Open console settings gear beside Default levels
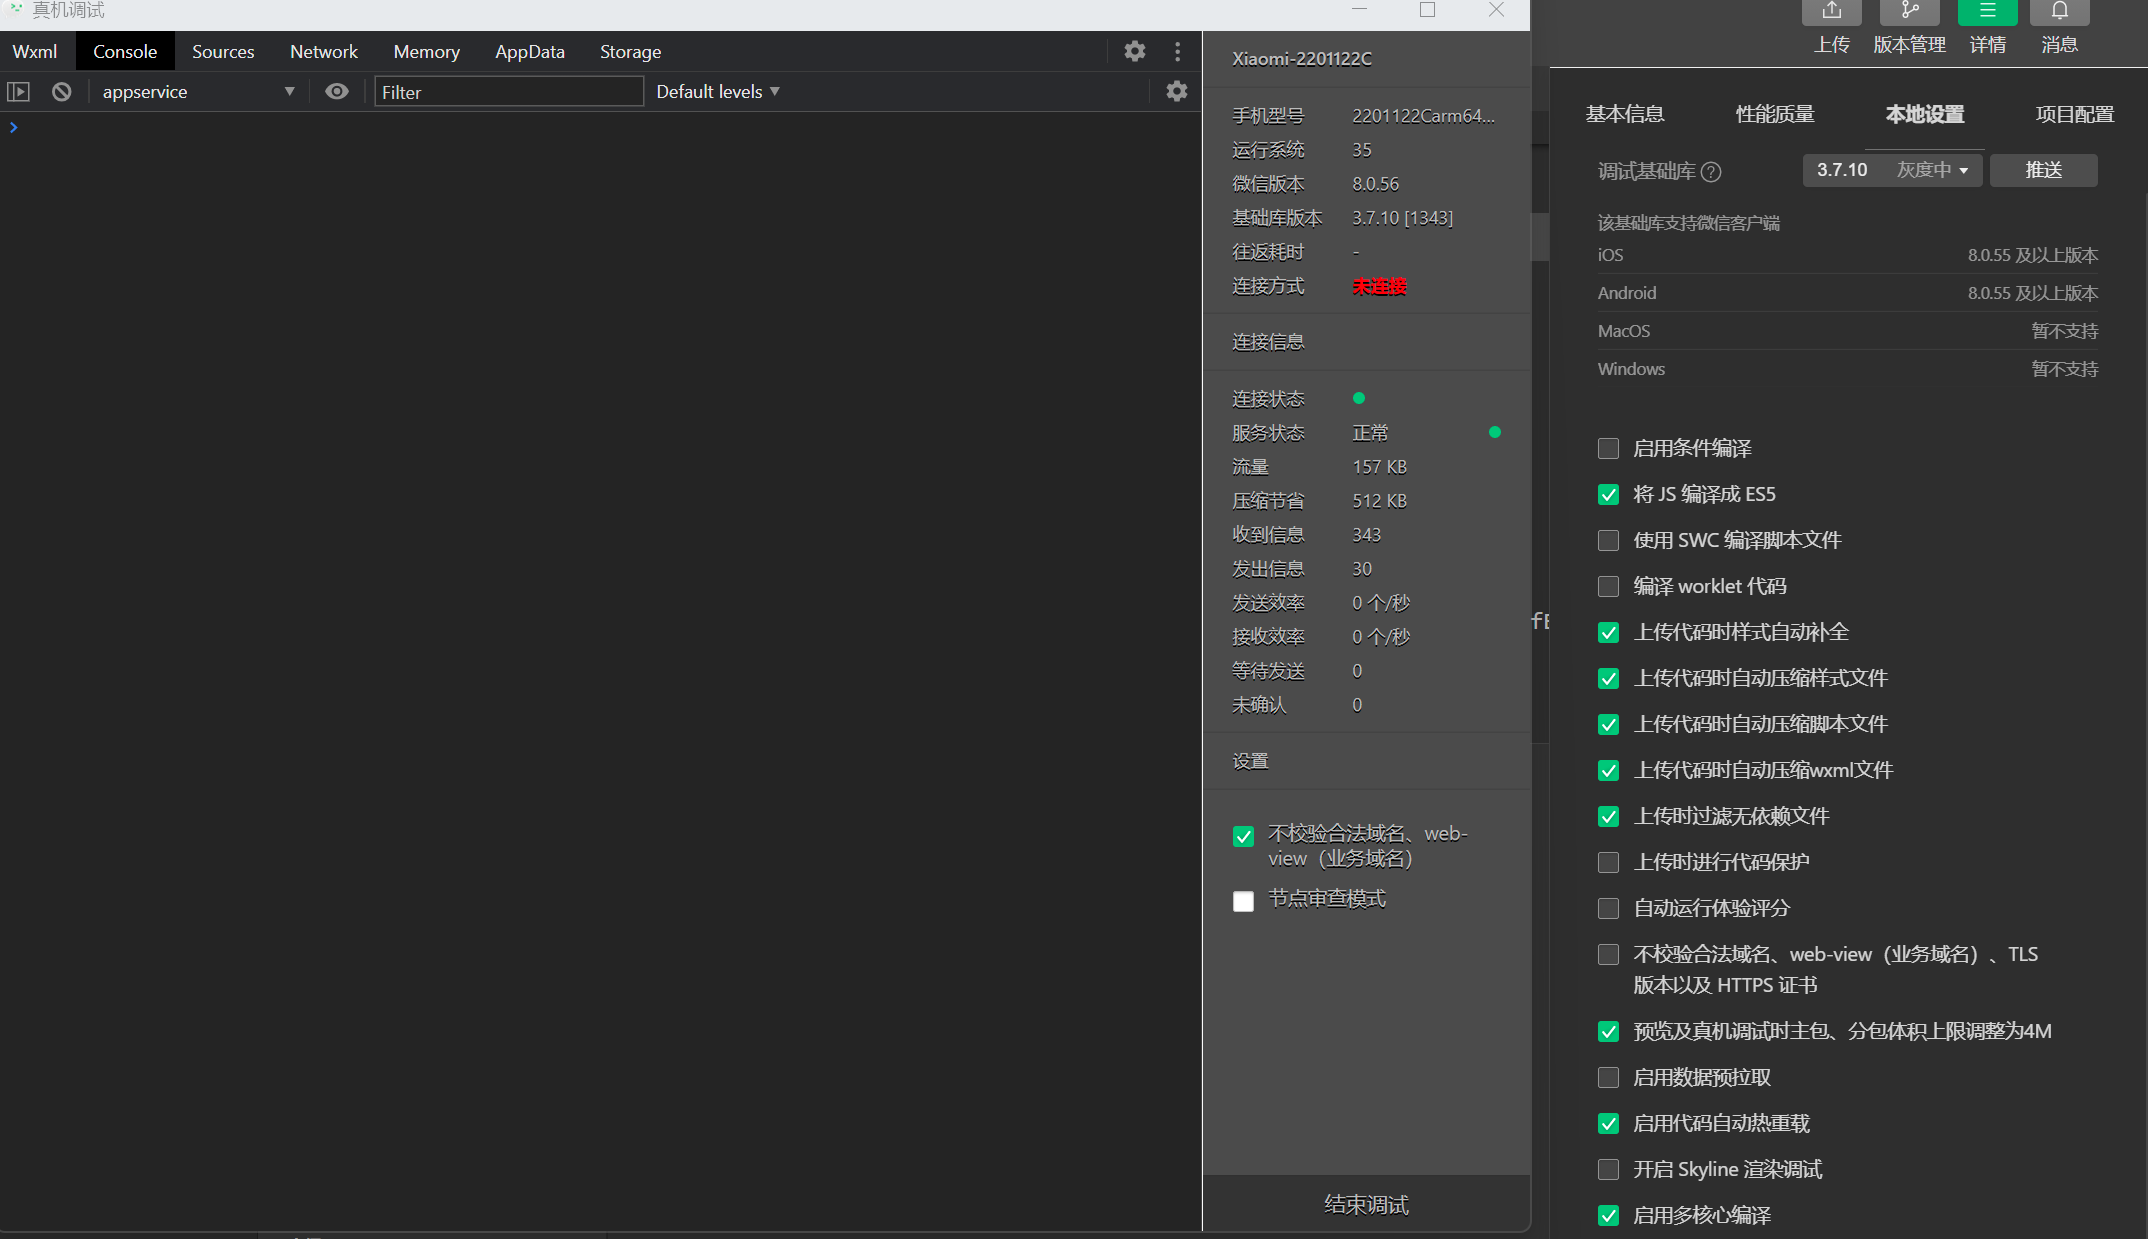The image size is (2148, 1239). pyautogui.click(x=1177, y=92)
